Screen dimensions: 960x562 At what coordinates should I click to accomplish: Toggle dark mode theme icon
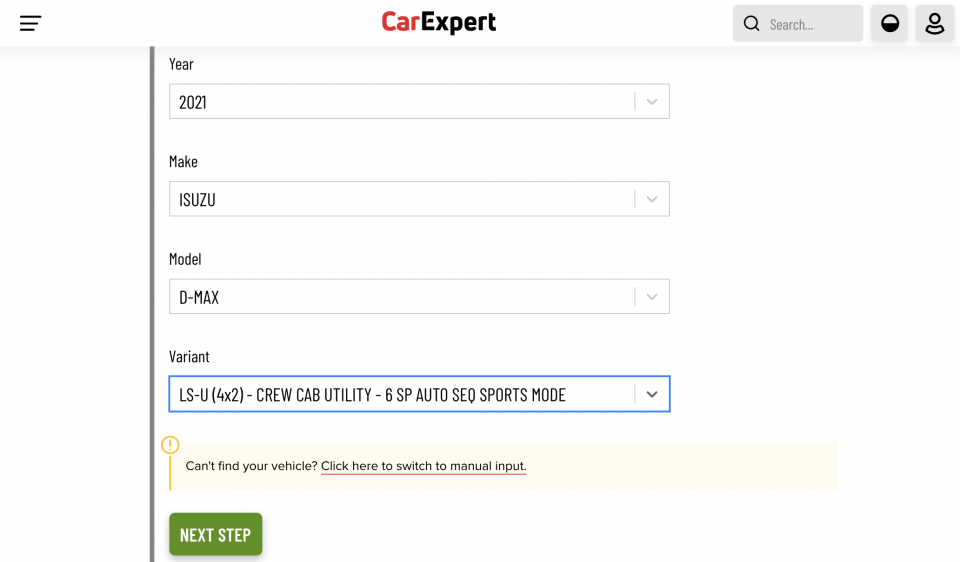(x=889, y=24)
